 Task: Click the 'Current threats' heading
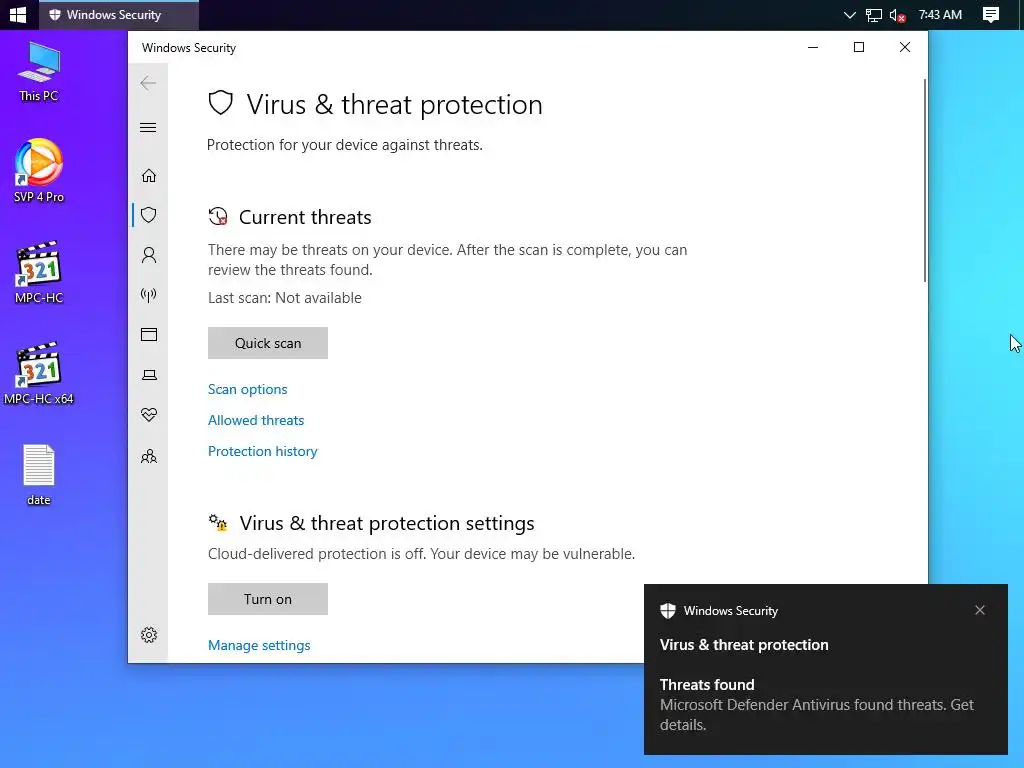(305, 217)
